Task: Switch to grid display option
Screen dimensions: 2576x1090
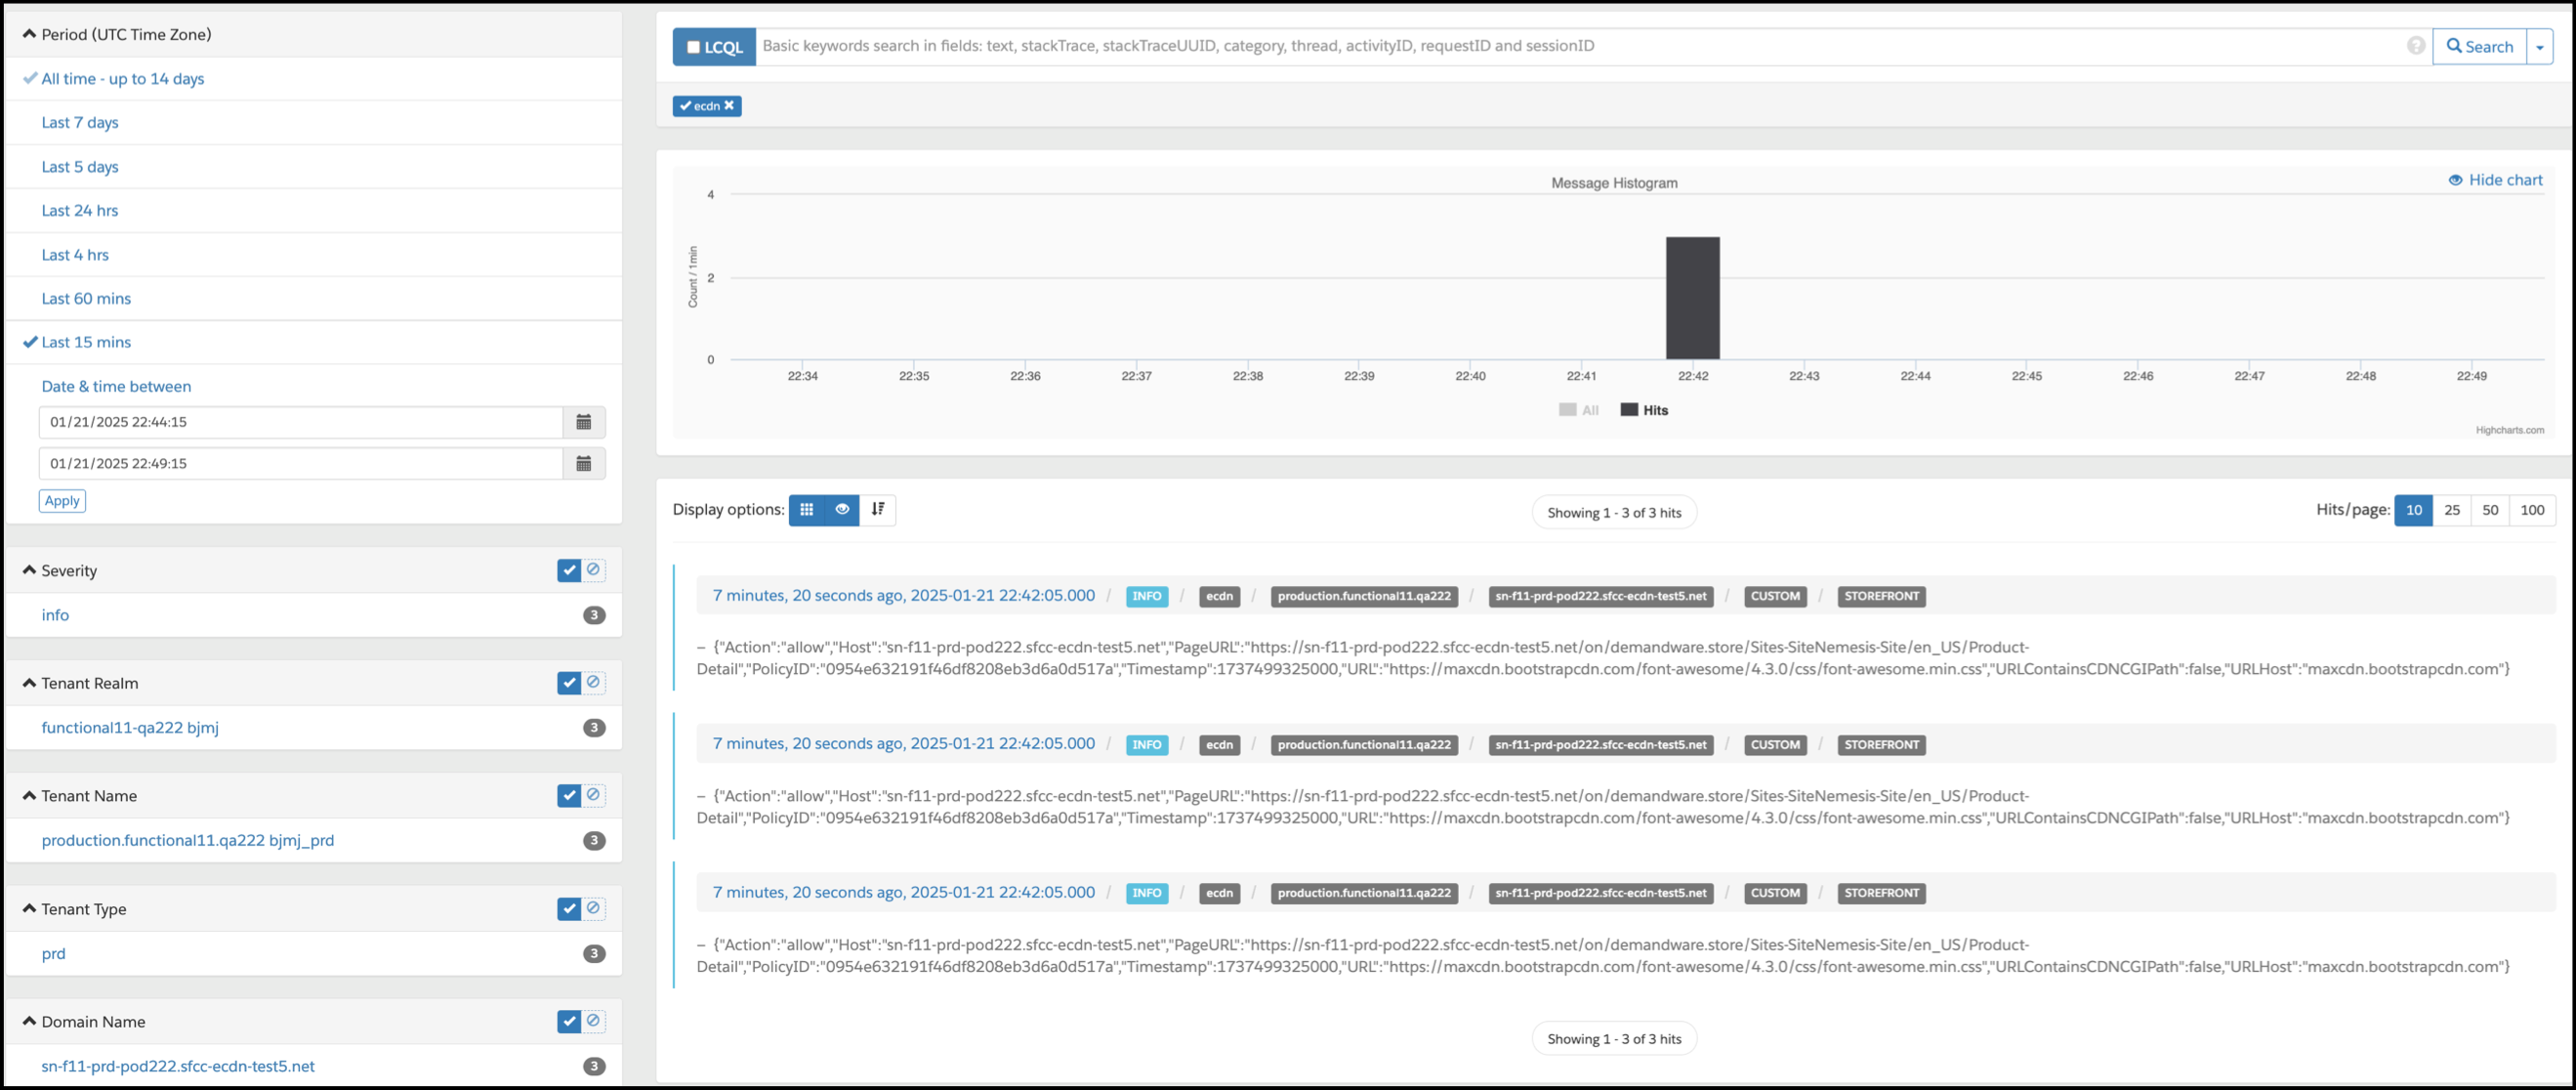Action: pyautogui.click(x=807, y=510)
